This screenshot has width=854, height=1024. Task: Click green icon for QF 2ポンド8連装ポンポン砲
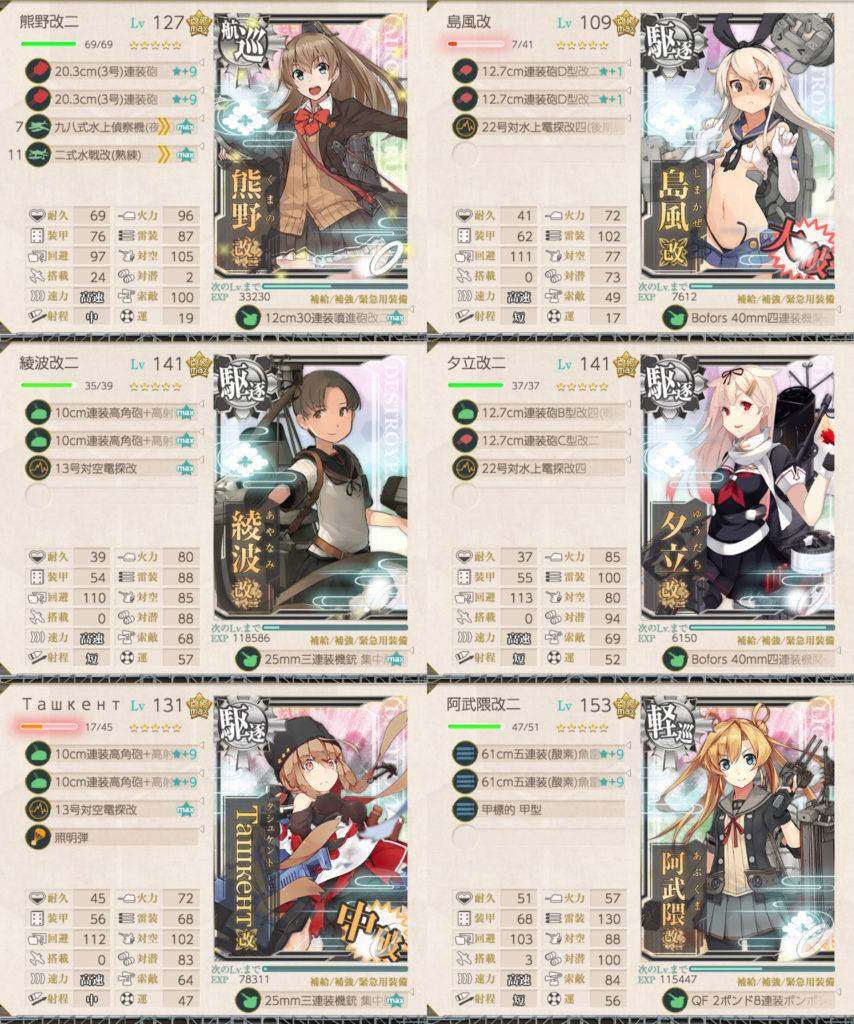click(675, 1000)
